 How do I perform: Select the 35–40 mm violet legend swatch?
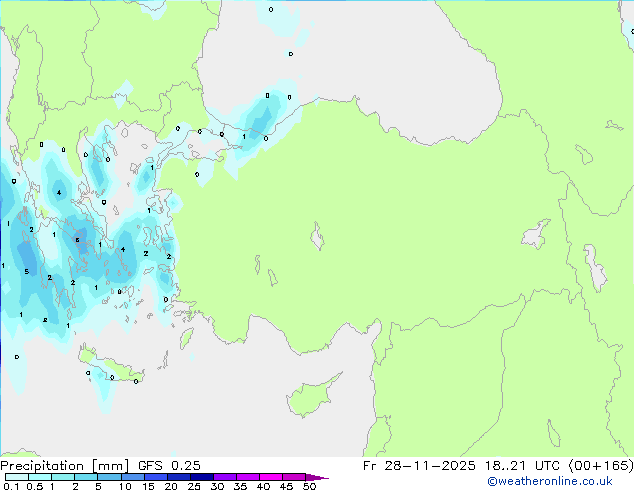(x=247, y=477)
